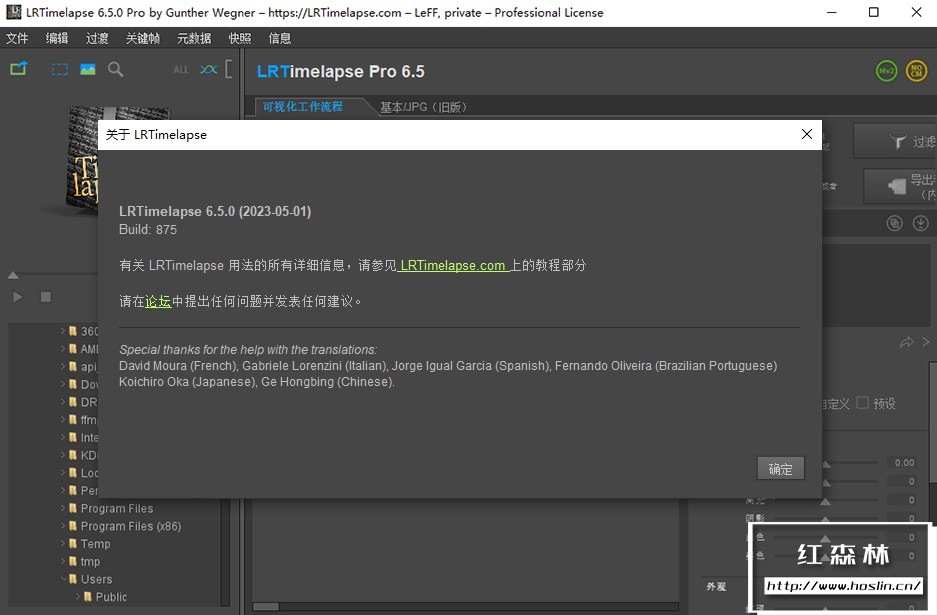
Task: Open the magnifier search icon
Action: [x=115, y=69]
